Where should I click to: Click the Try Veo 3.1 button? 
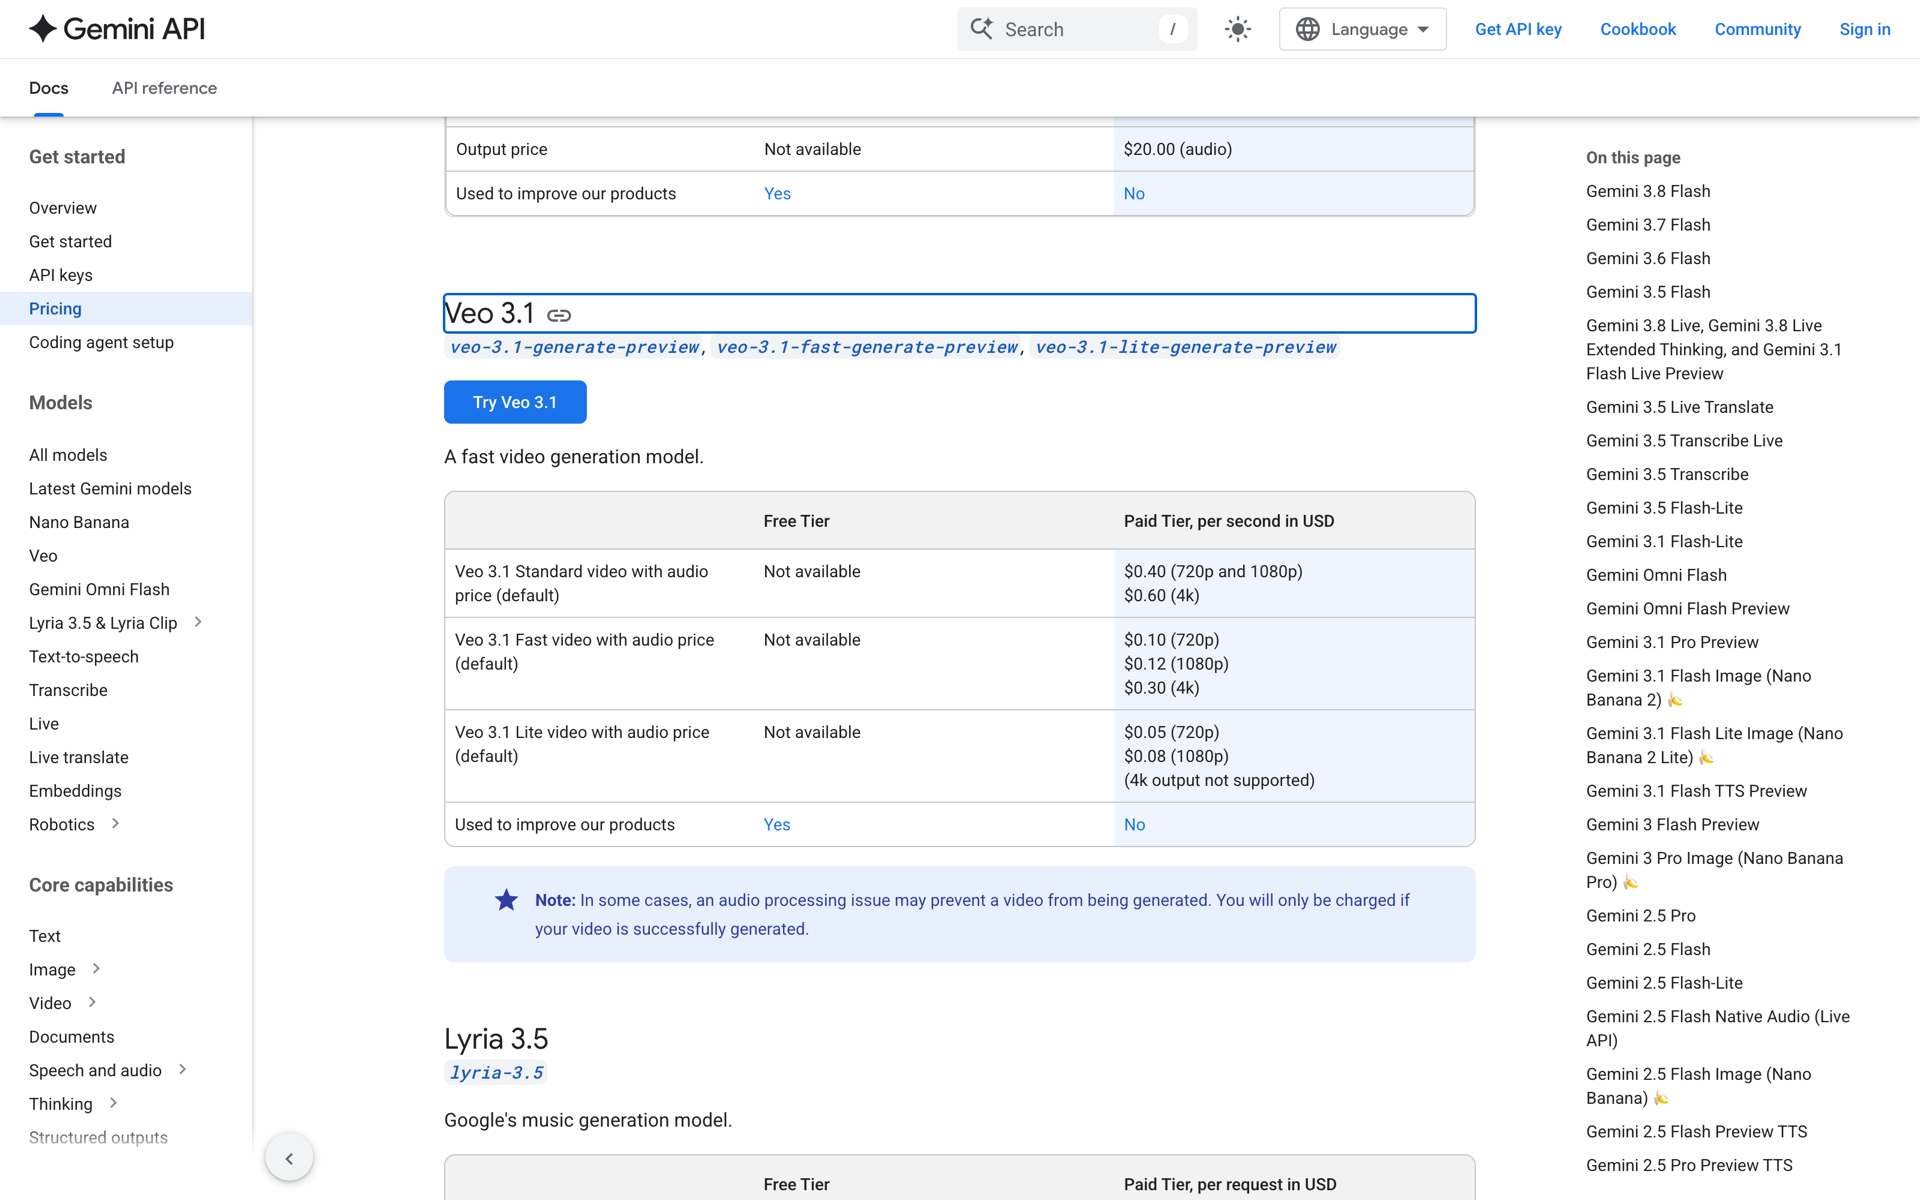pos(515,402)
